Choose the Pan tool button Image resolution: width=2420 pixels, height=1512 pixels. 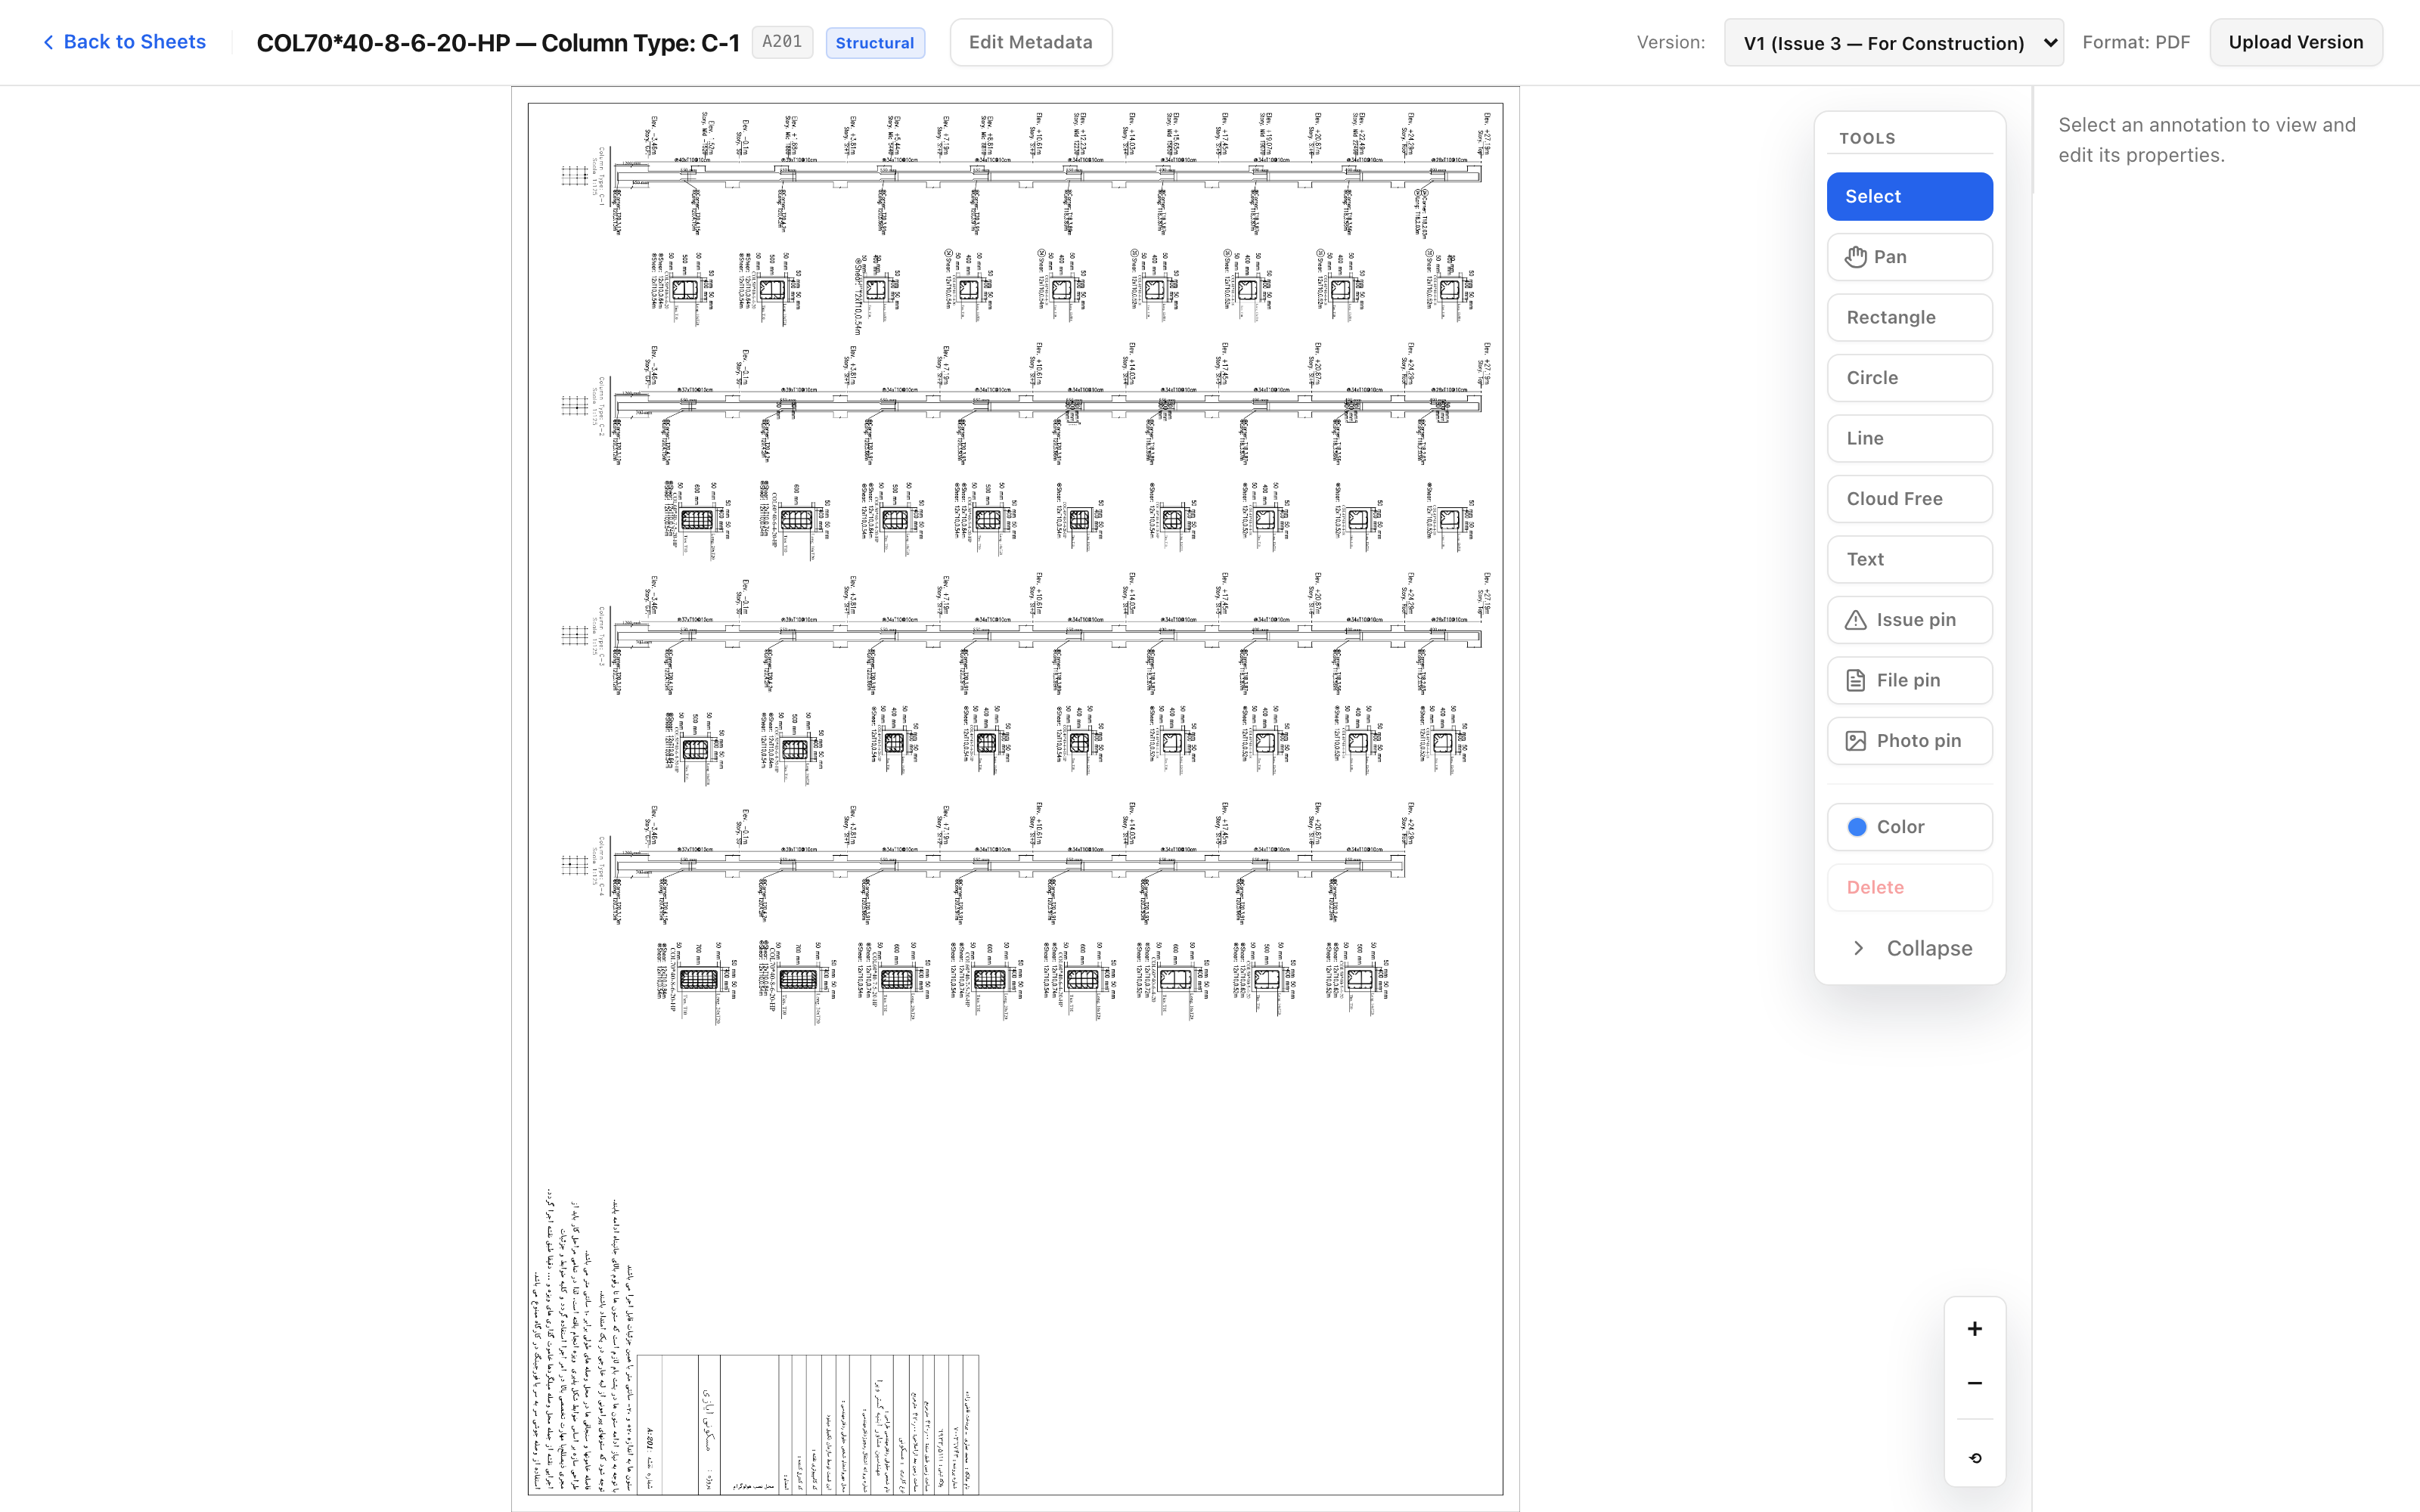tap(1909, 257)
